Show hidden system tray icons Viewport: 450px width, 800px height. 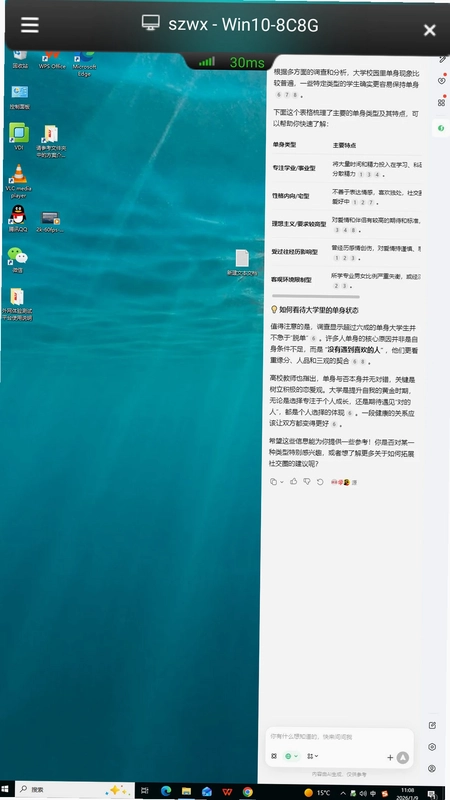(343, 793)
